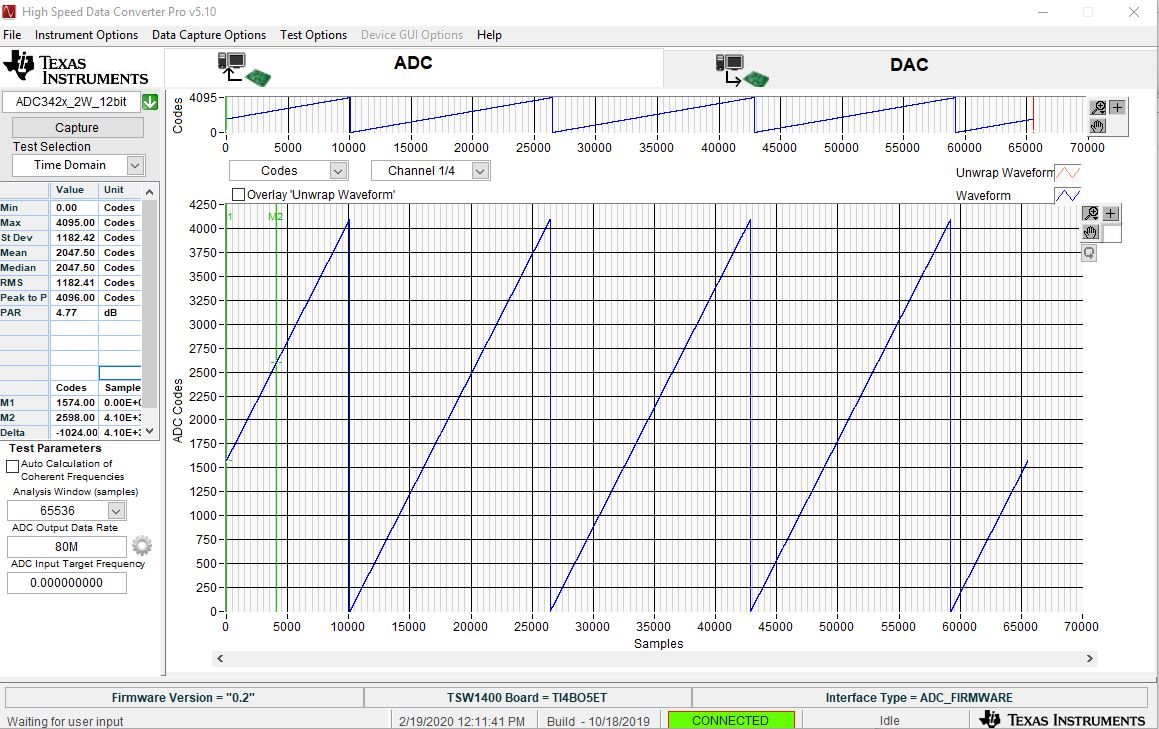This screenshot has height=729, width=1159.
Task: Open the Data Capture Options menu
Action: tap(208, 35)
